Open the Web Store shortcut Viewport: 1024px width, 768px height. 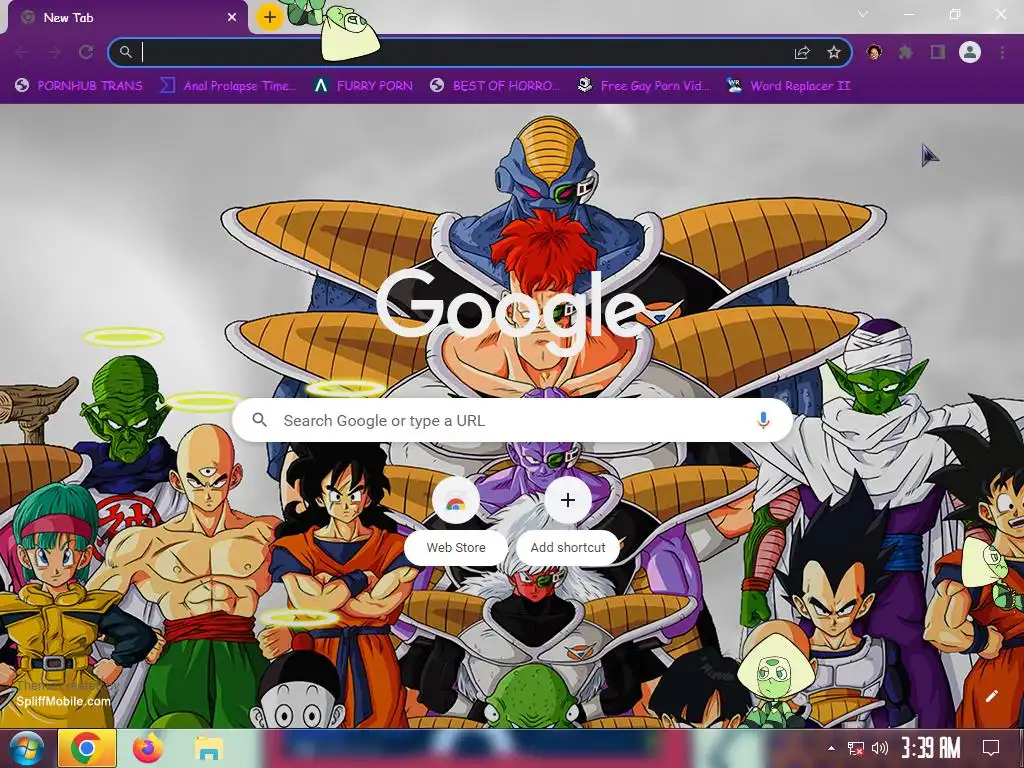(456, 520)
